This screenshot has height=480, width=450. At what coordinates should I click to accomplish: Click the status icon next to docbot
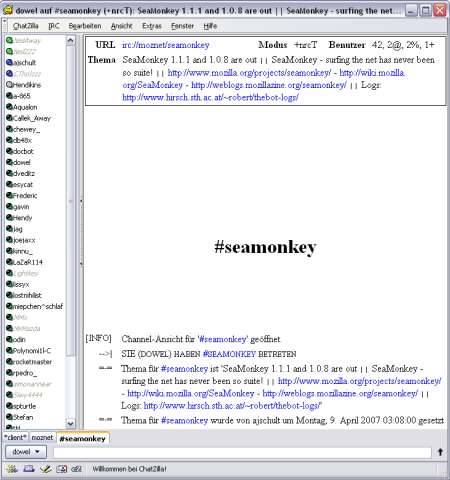click(9, 151)
